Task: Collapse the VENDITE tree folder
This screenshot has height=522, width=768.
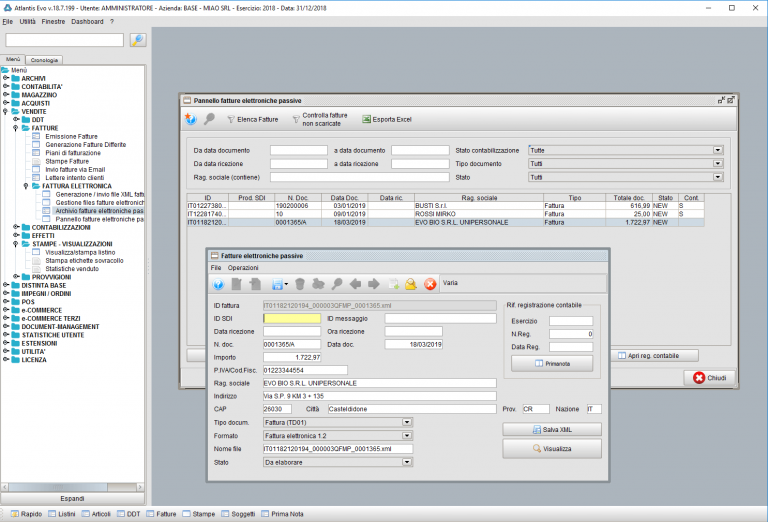Action: 5,111
